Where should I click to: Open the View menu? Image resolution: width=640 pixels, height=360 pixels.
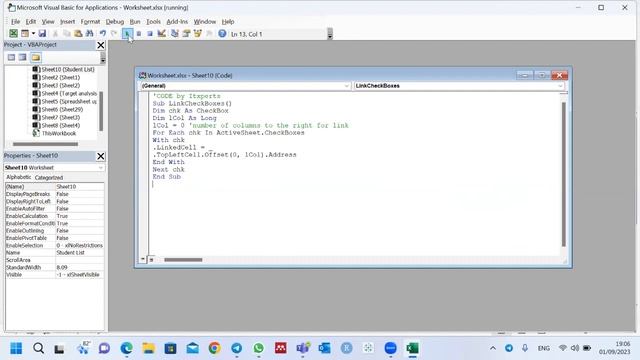[x=48, y=22]
